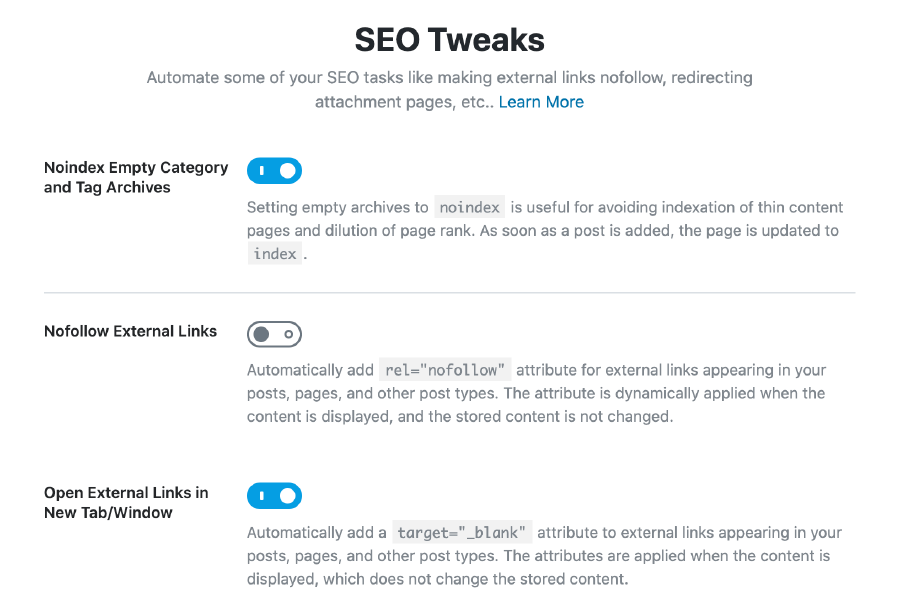900x610 pixels.
Task: Click the SEO Tweaks page heading
Action: pyautogui.click(x=449, y=40)
